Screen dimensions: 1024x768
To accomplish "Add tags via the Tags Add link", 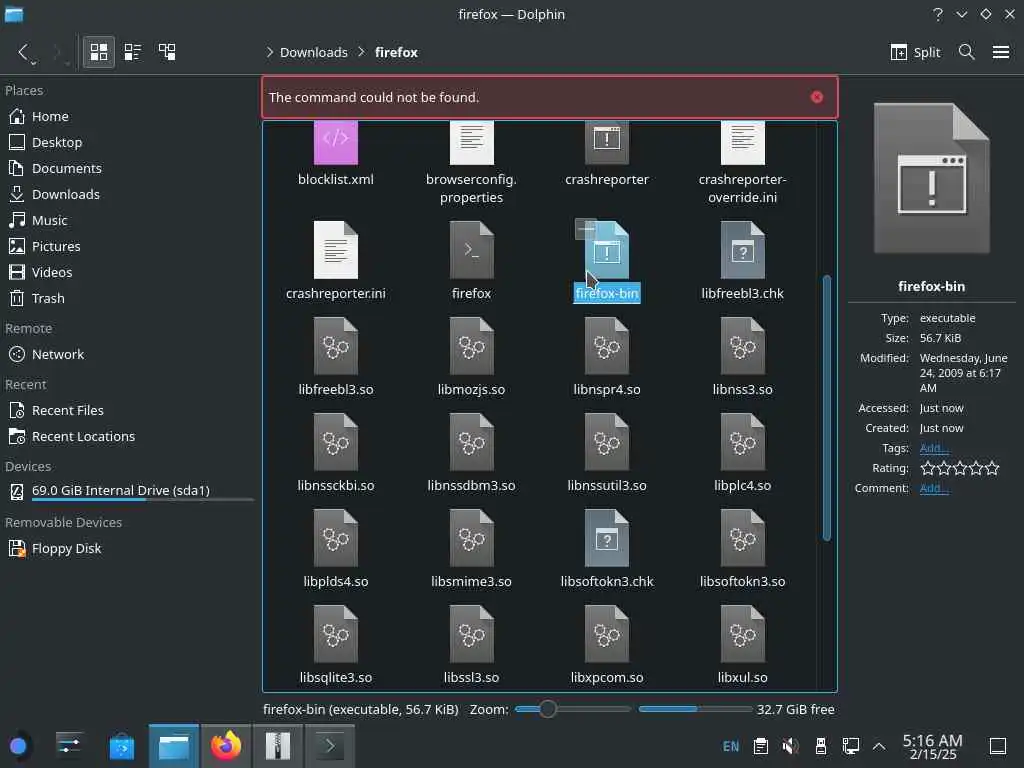I will pos(933,448).
